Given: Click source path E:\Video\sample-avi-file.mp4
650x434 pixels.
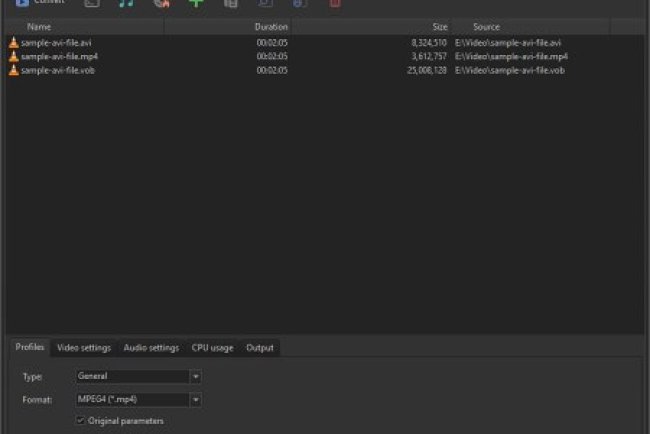Looking at the screenshot, I should tap(511, 56).
